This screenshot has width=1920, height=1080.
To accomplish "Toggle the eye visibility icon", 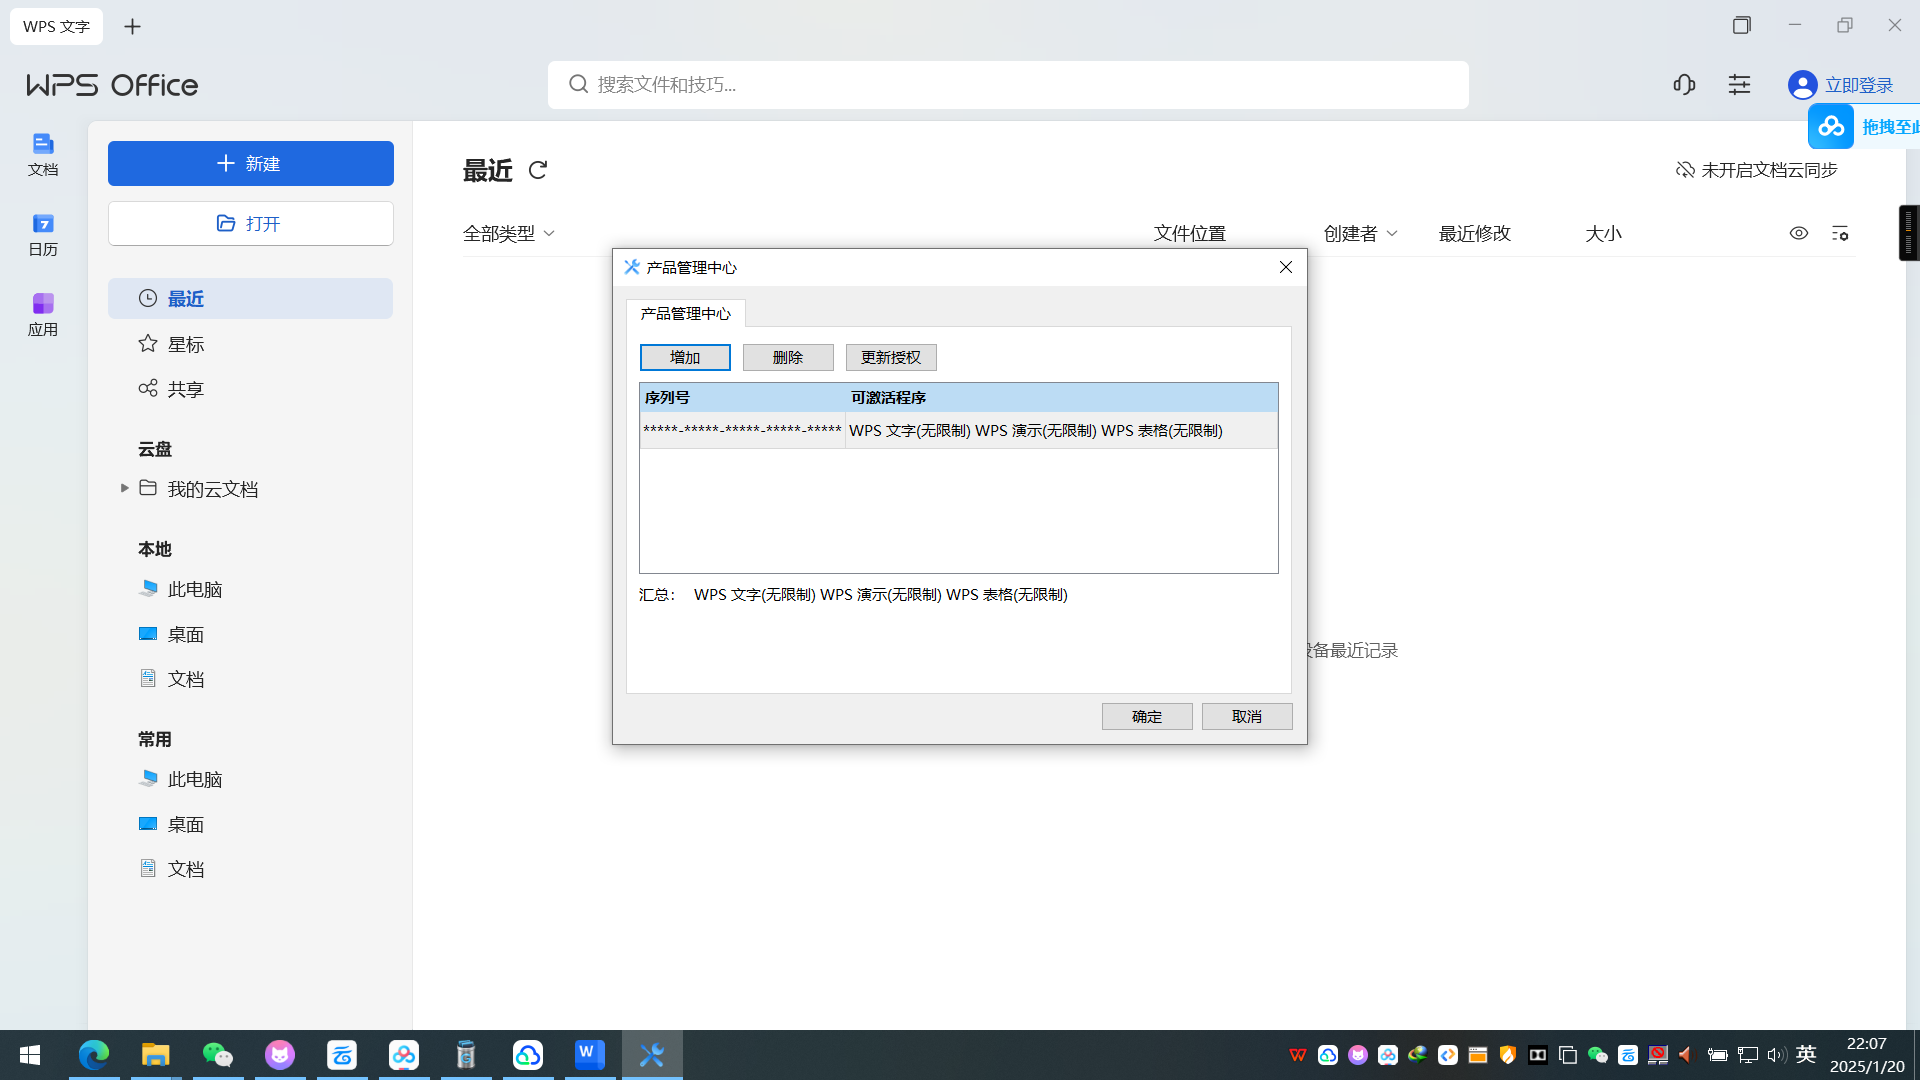I will pyautogui.click(x=1799, y=233).
